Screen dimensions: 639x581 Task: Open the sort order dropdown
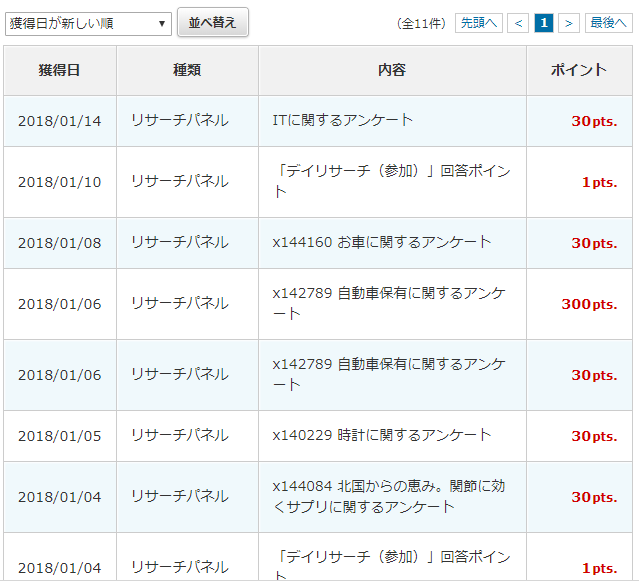tap(88, 23)
